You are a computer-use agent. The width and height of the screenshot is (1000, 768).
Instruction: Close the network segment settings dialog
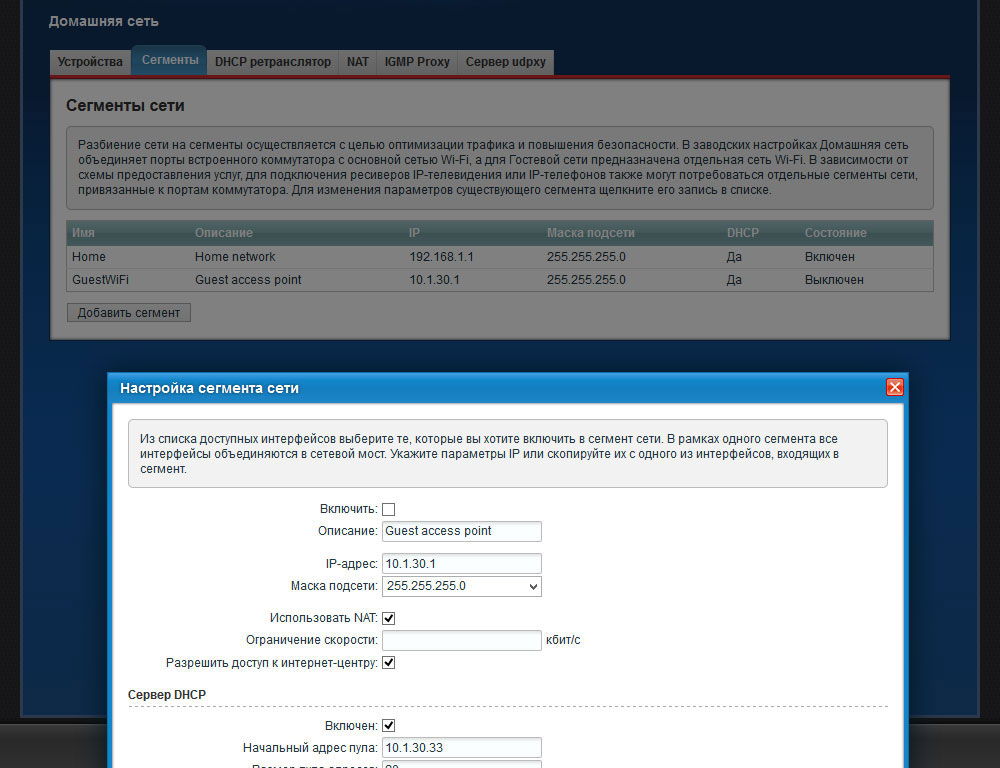(x=895, y=387)
